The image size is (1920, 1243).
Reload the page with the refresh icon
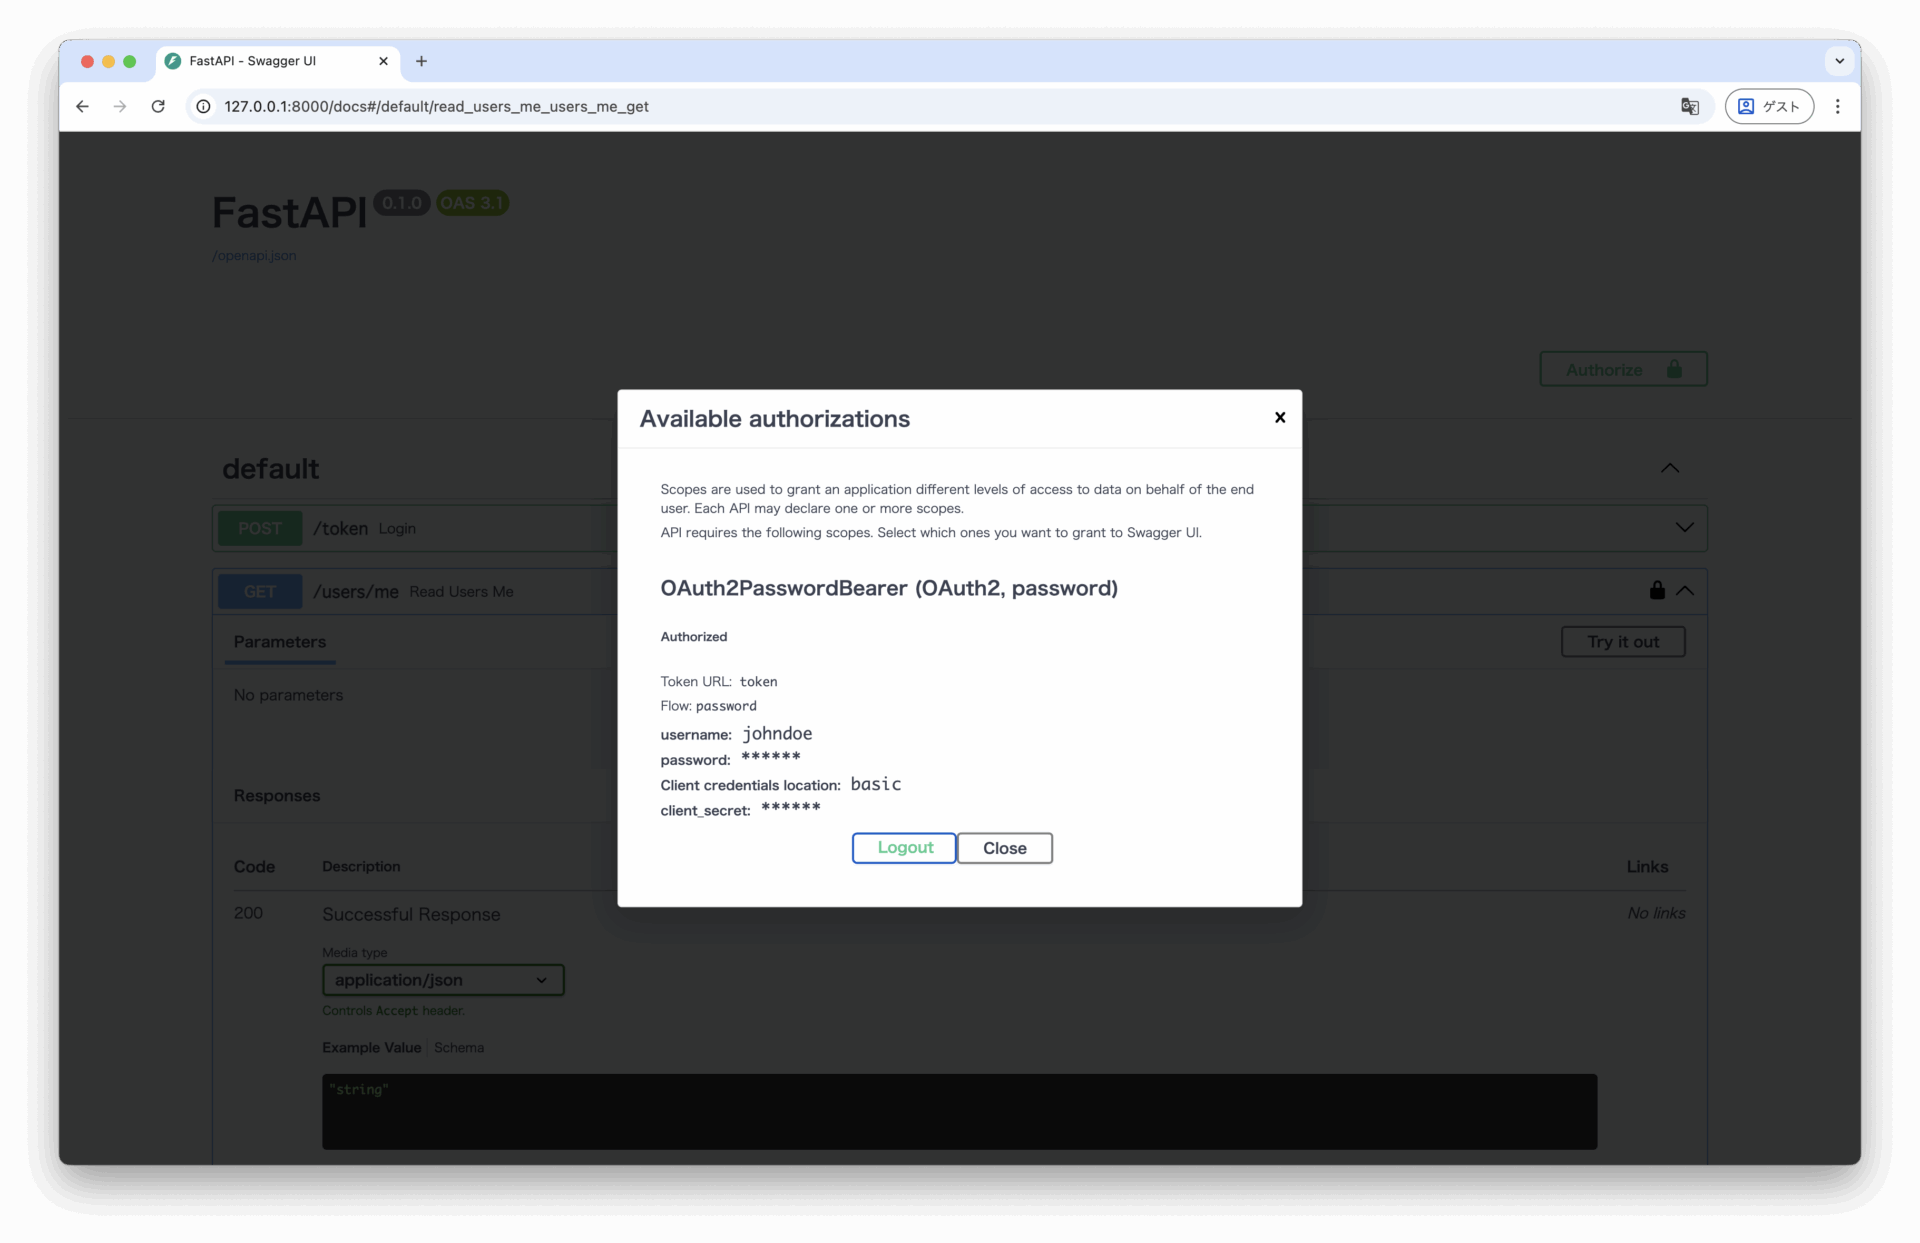click(158, 106)
